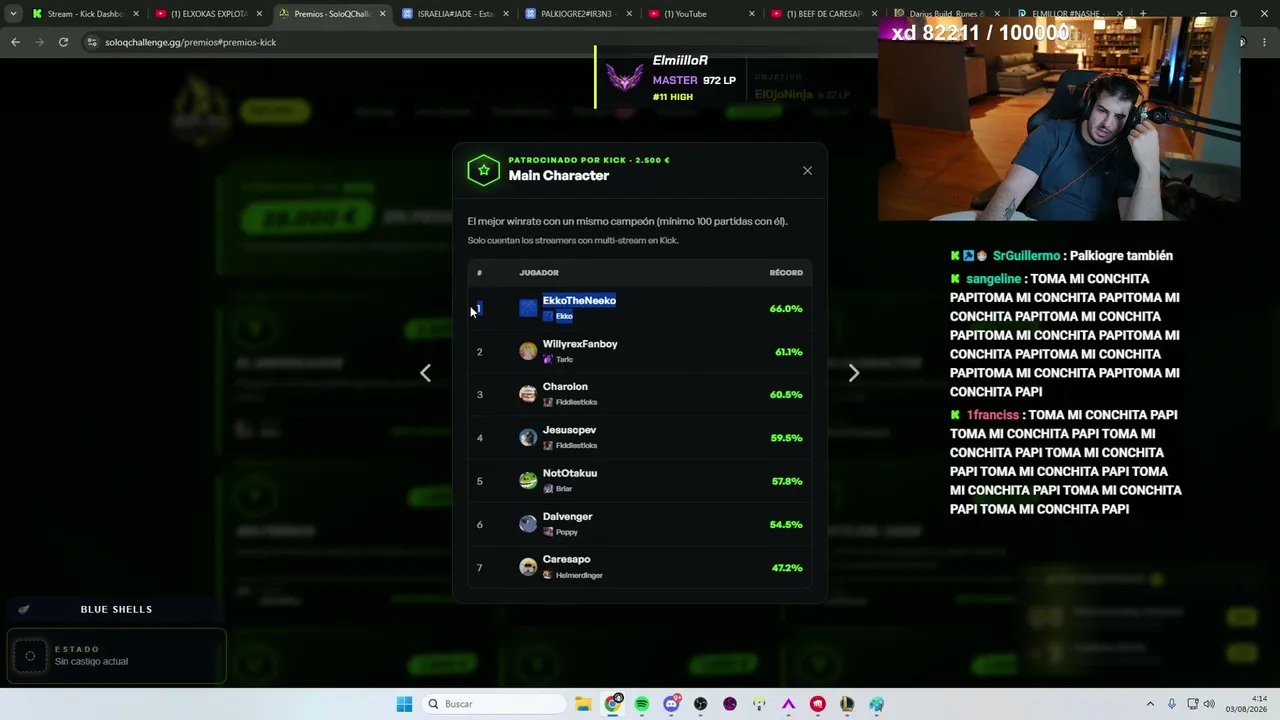Go to the next prize card arrow

pos(853,373)
